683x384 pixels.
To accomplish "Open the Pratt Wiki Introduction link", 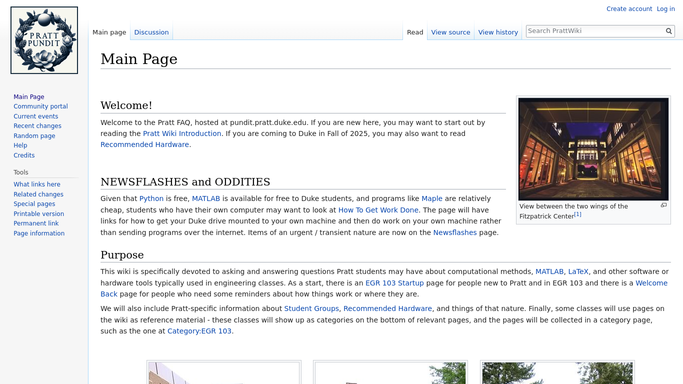I will [x=182, y=134].
